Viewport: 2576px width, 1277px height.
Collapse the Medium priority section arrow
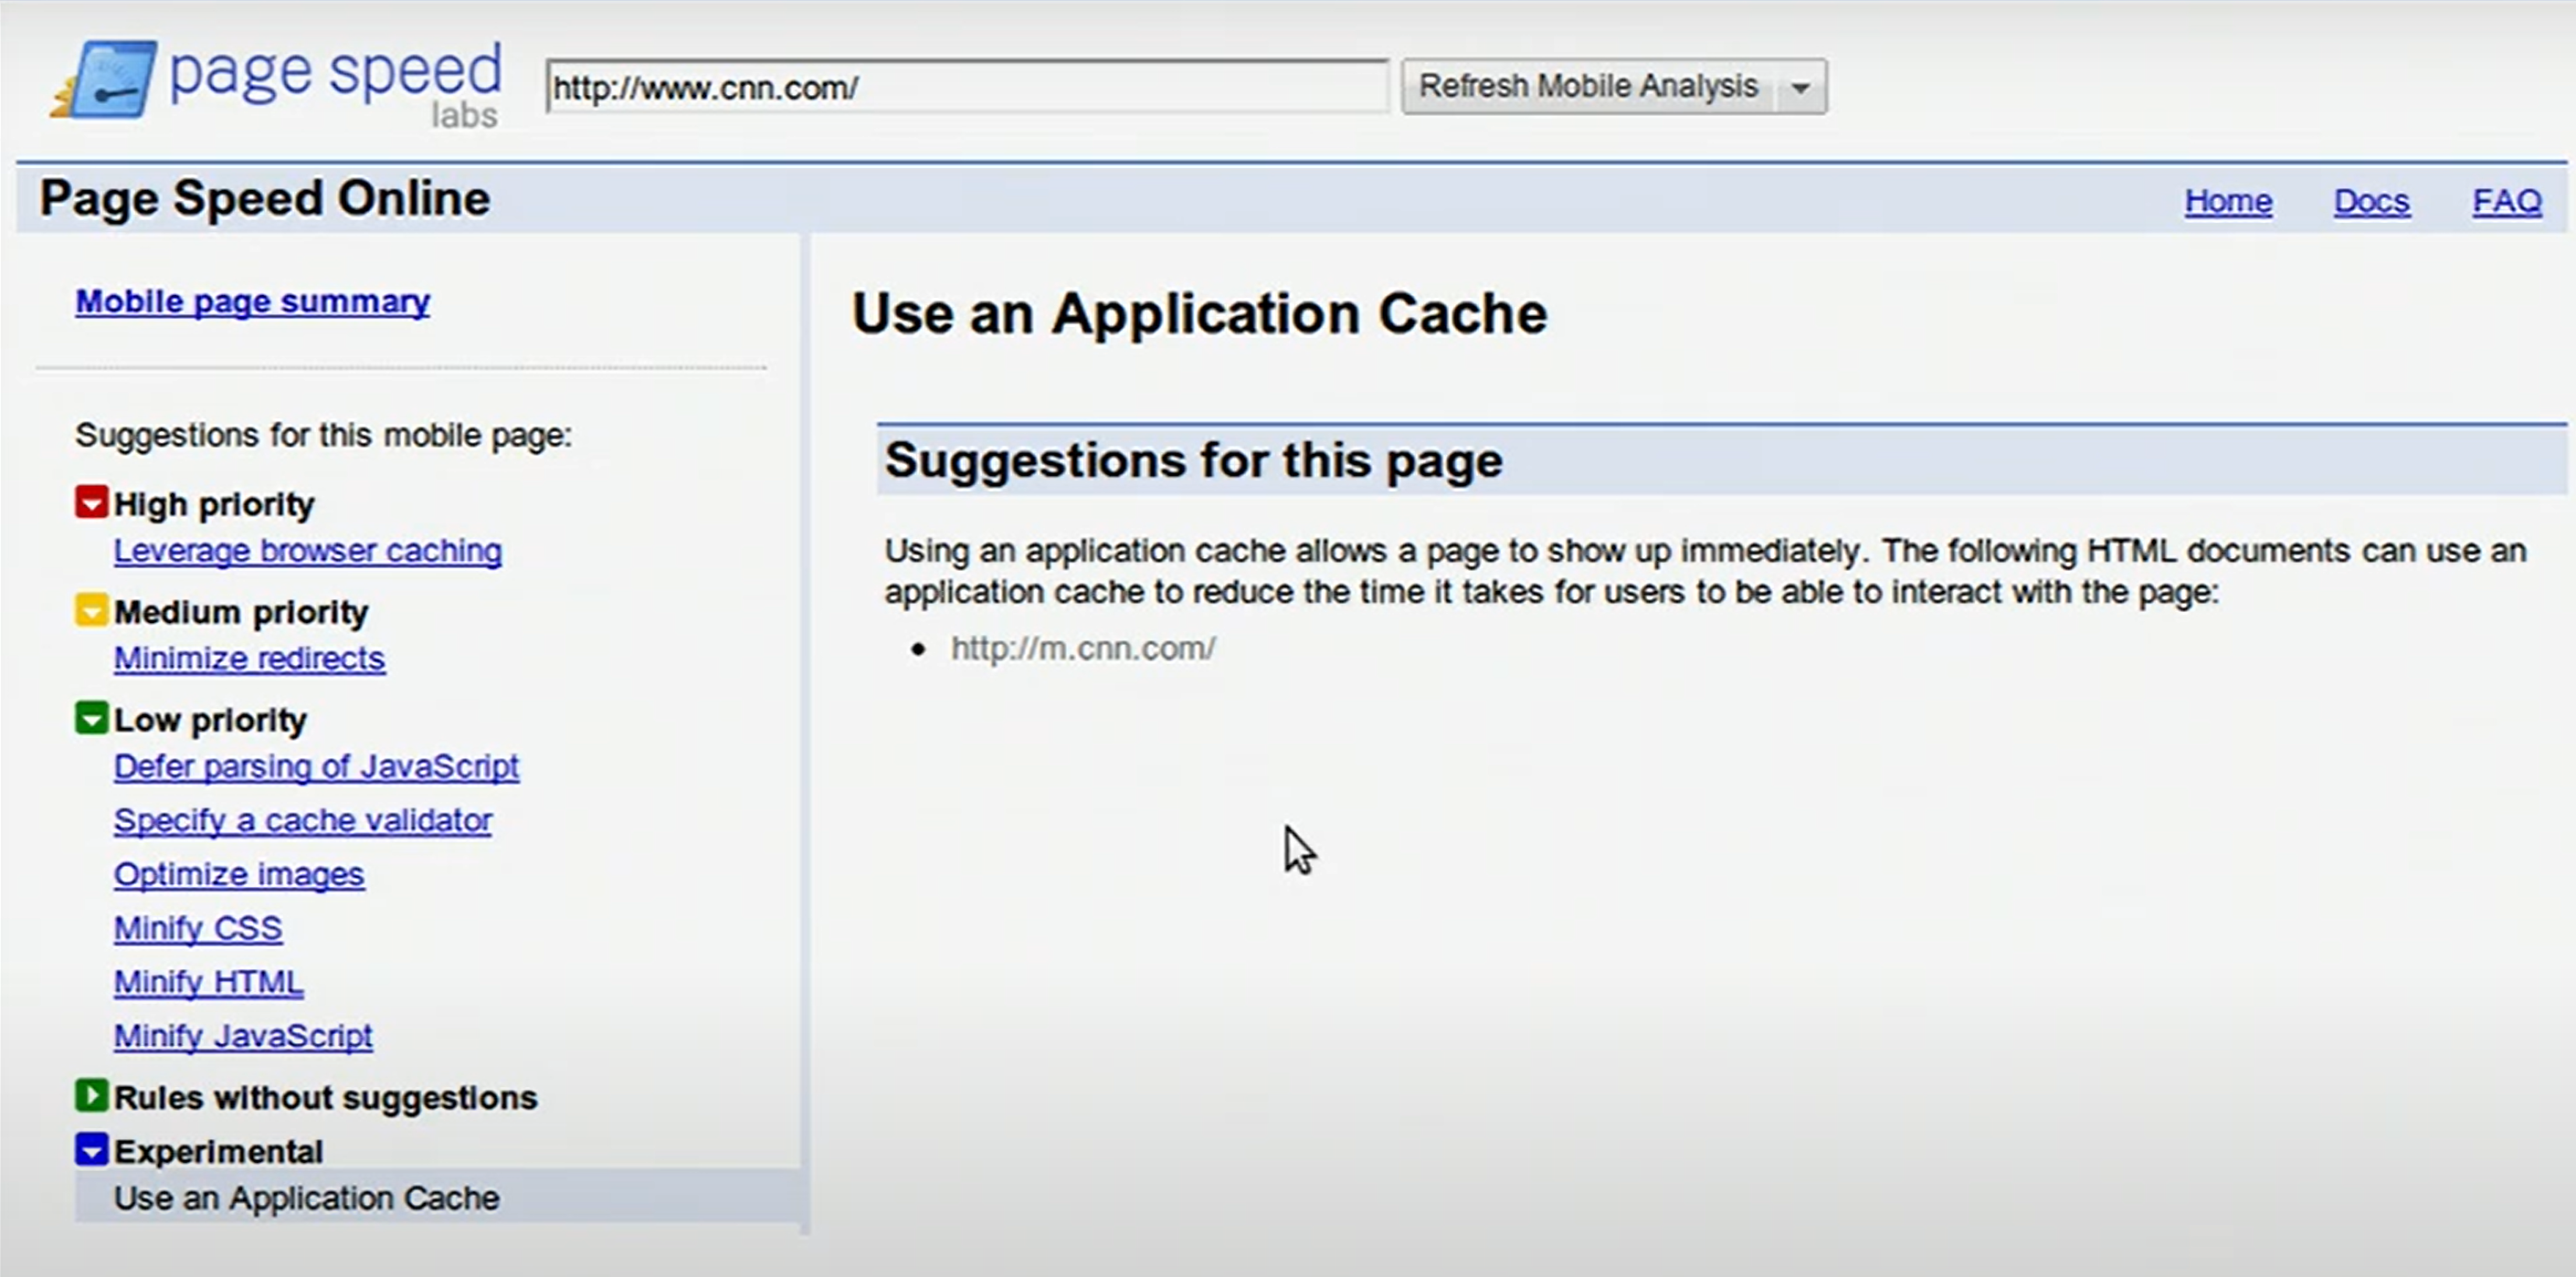pyautogui.click(x=91, y=610)
